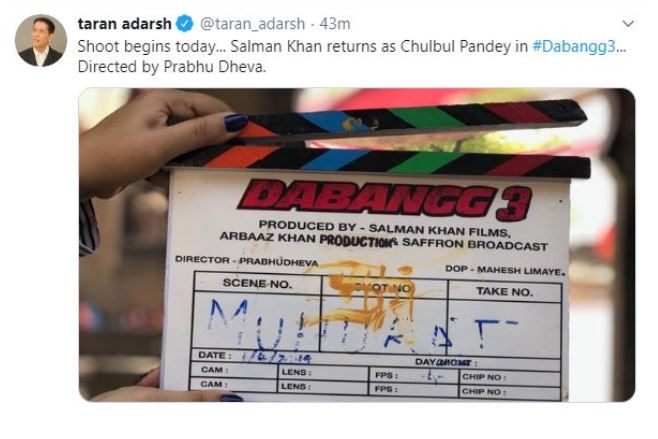This screenshot has height=439, width=658.
Task: Follow the #Dabangg3 hashtag link
Action: [574, 46]
